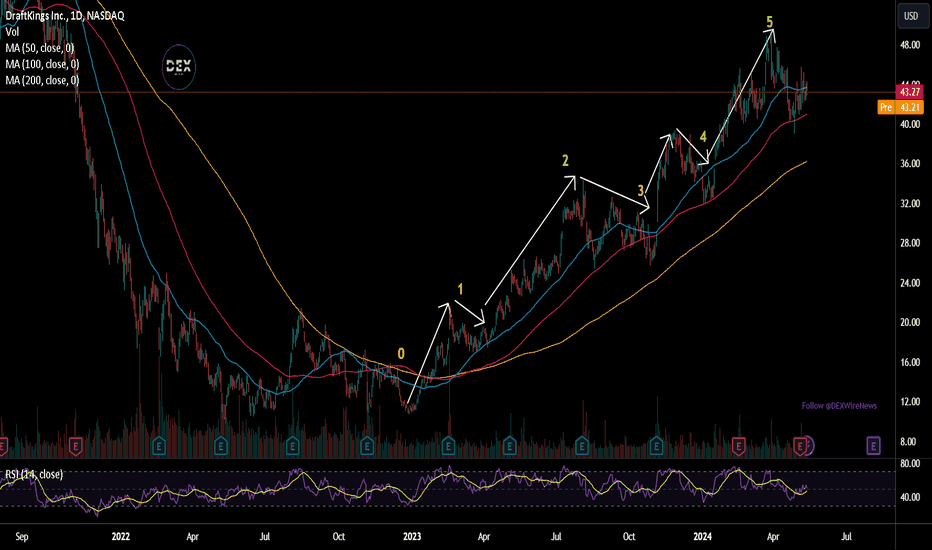932x550 pixels.
Task: Click the 28.00 price axis label
Action: [910, 243]
